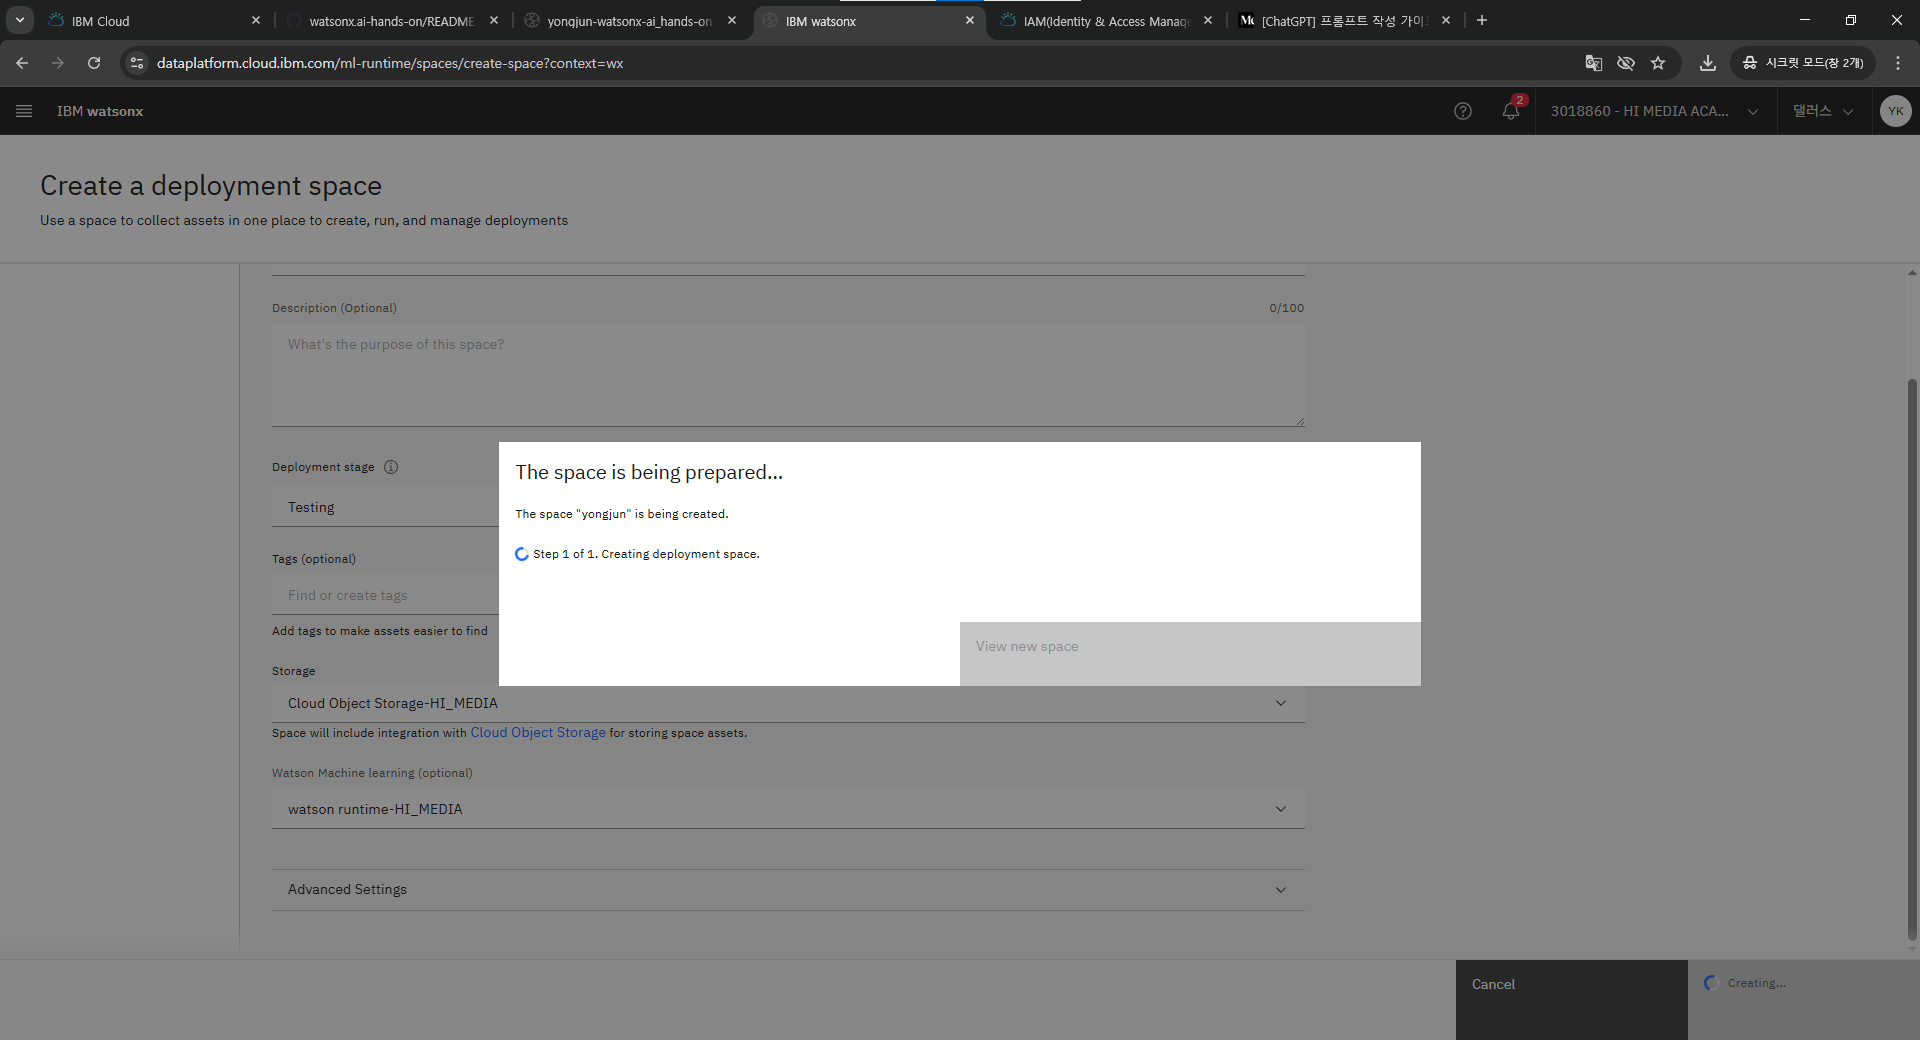This screenshot has width=1920, height=1040.
Task: Click the Find or create tags field
Action: [385, 595]
